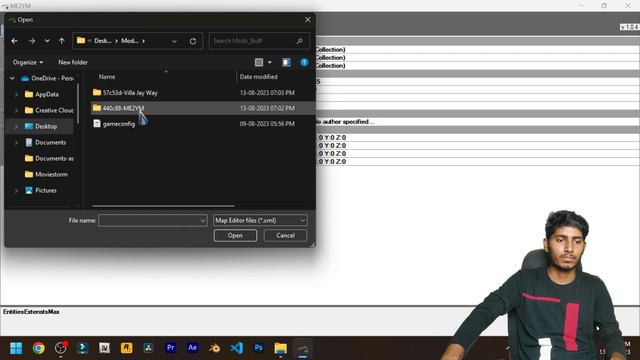Toggle the preview pane
Viewport: 640px width, 360px height.
click(x=287, y=62)
